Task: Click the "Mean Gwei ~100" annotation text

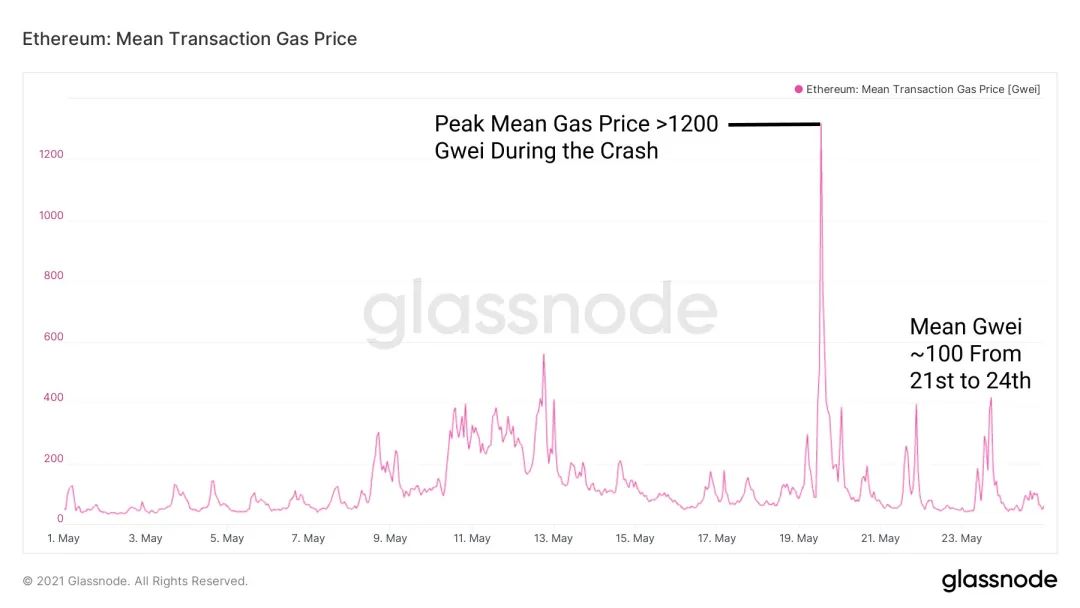Action: tap(969, 353)
